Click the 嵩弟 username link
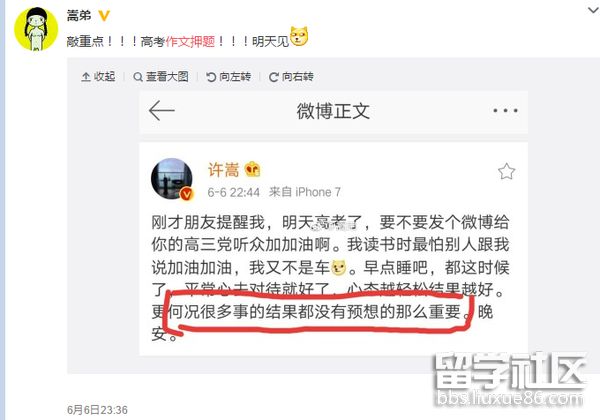 [x=79, y=16]
